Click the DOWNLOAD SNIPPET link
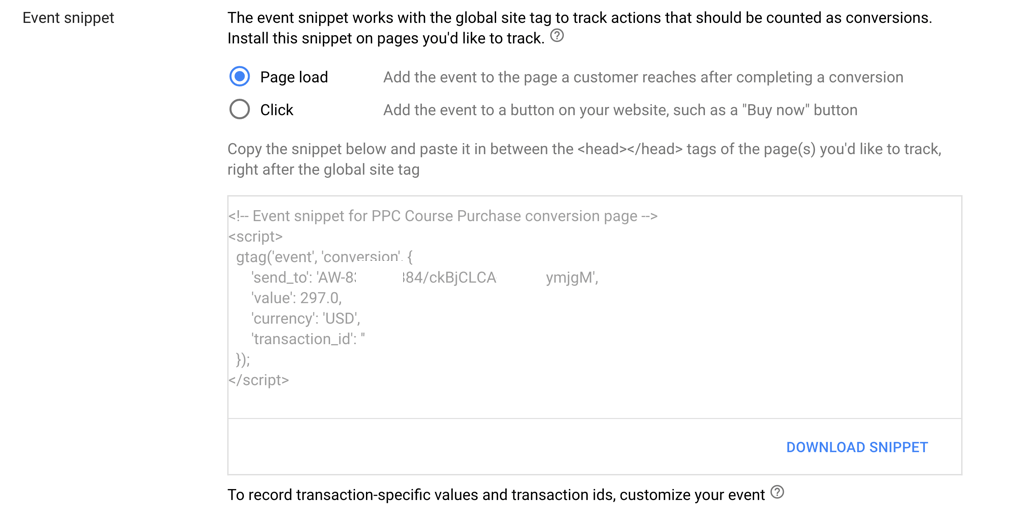Screen dimensions: 1023x514 857,447
